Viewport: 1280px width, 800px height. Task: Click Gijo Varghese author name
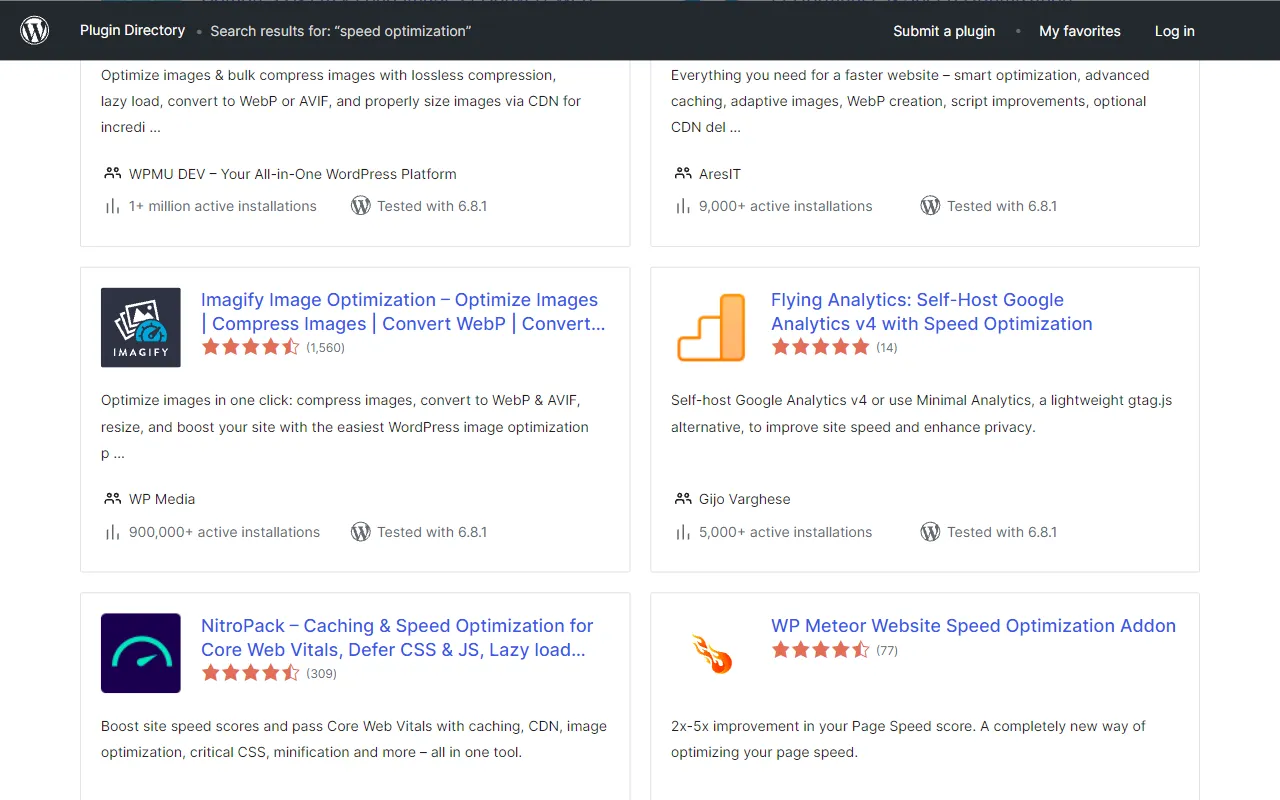[745, 499]
